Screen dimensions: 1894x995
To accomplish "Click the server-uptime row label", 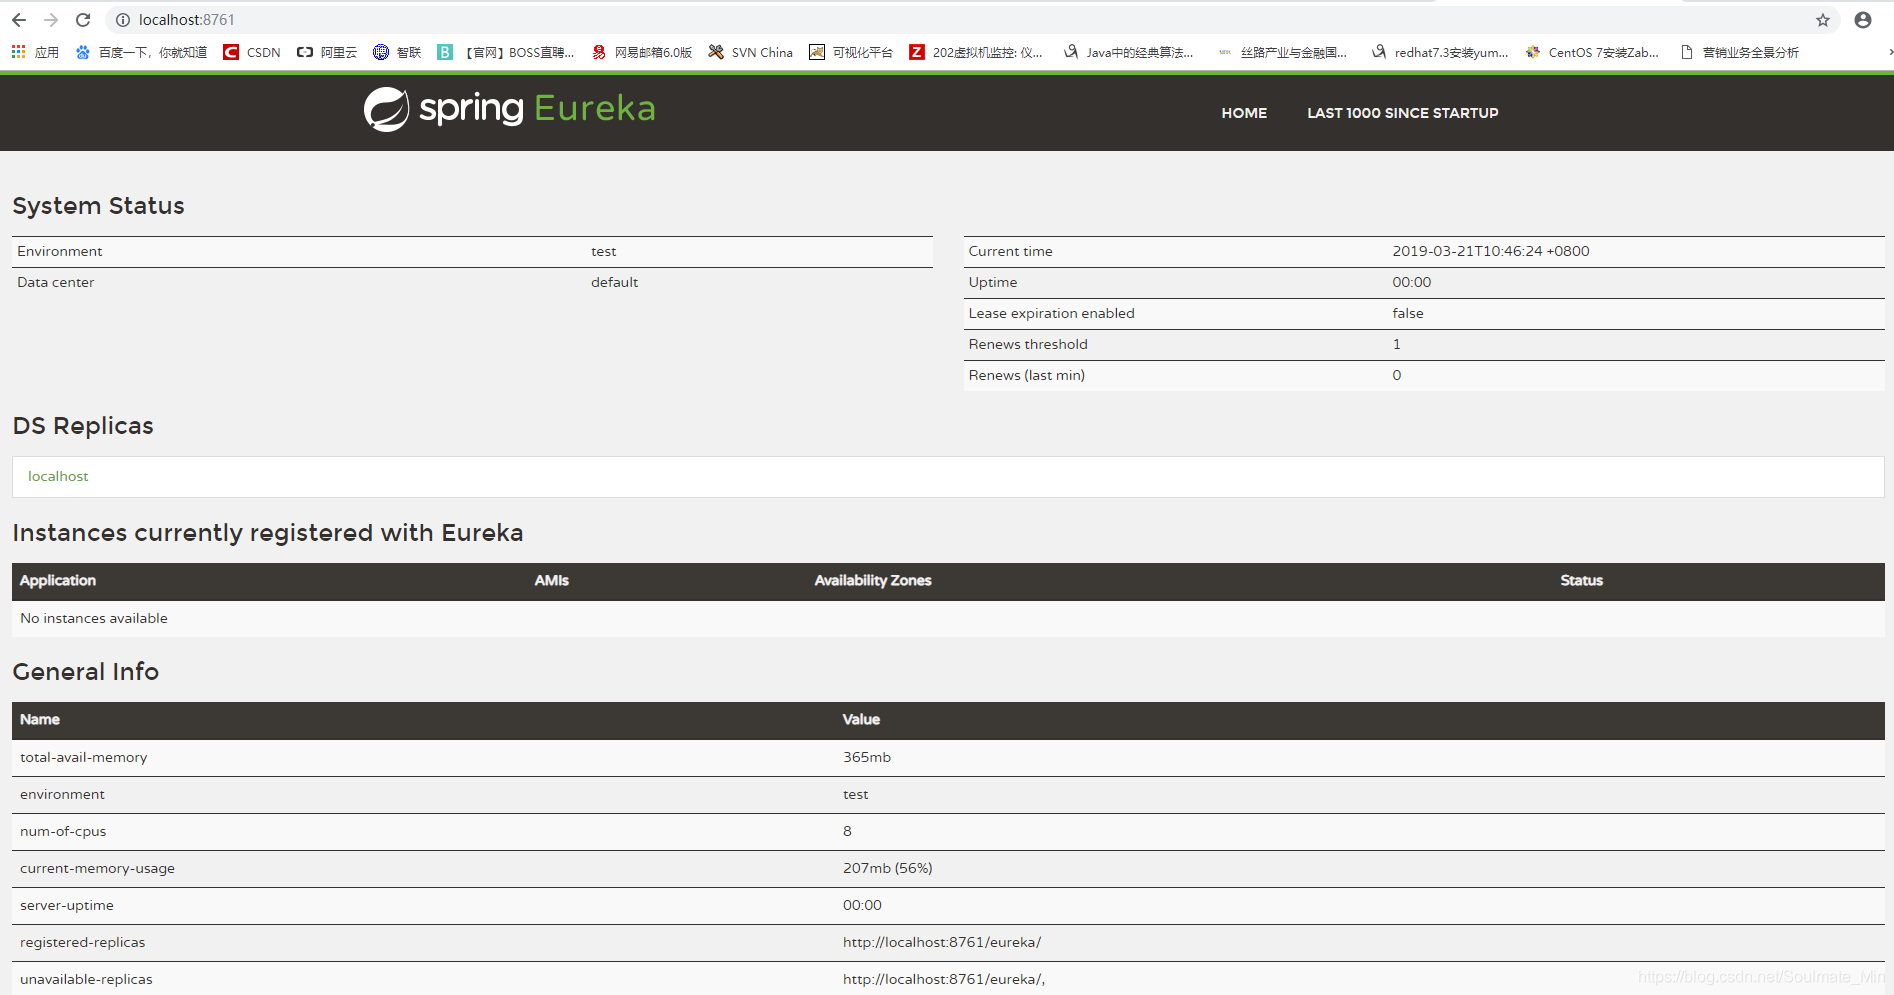I will pos(67,905).
